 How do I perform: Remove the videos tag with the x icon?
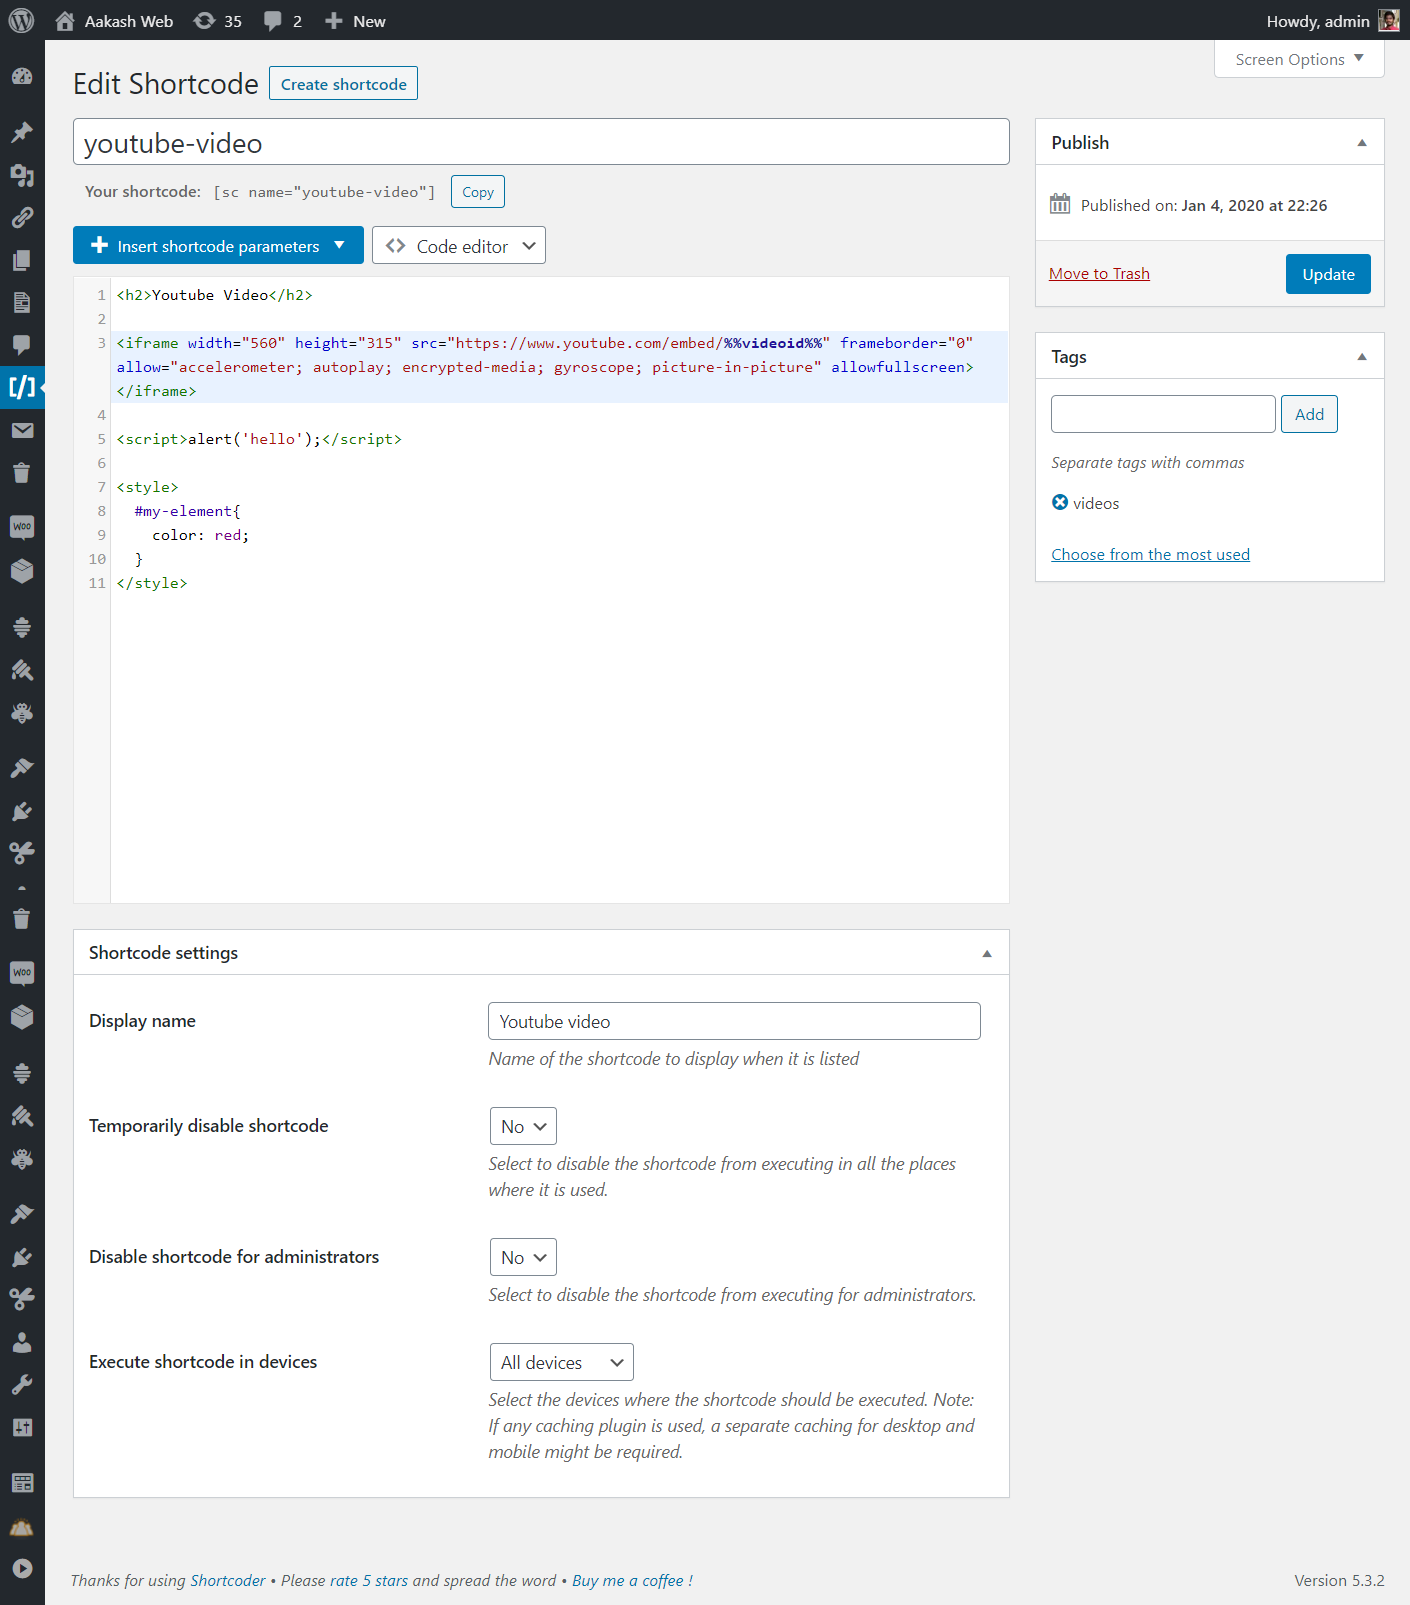[x=1060, y=502]
